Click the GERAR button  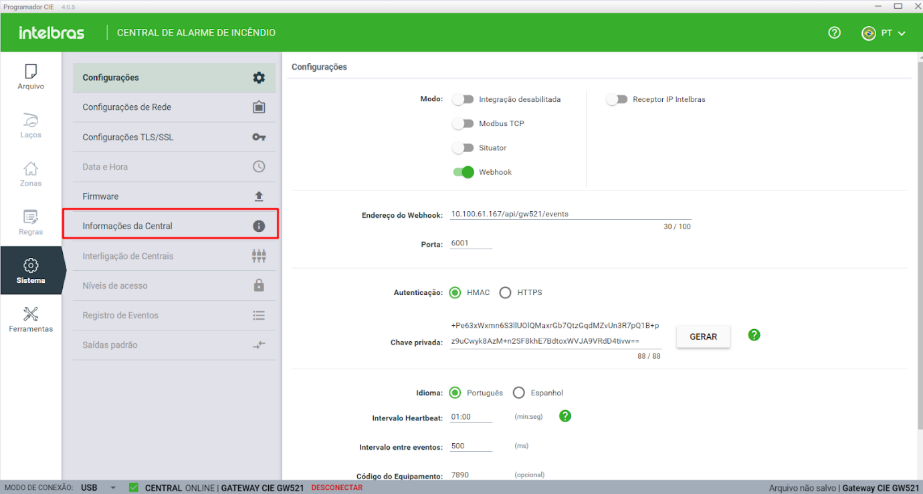click(x=703, y=337)
